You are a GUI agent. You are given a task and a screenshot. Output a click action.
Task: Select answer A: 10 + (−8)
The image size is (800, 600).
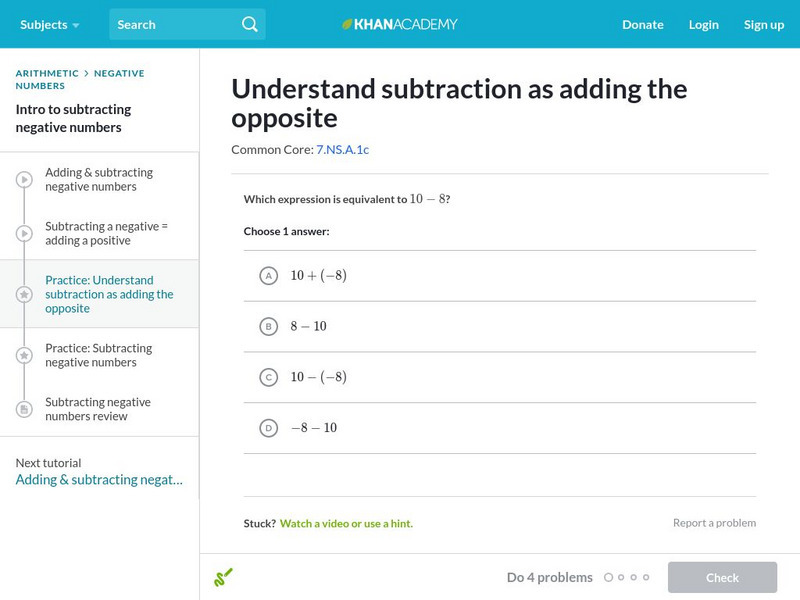pos(268,276)
